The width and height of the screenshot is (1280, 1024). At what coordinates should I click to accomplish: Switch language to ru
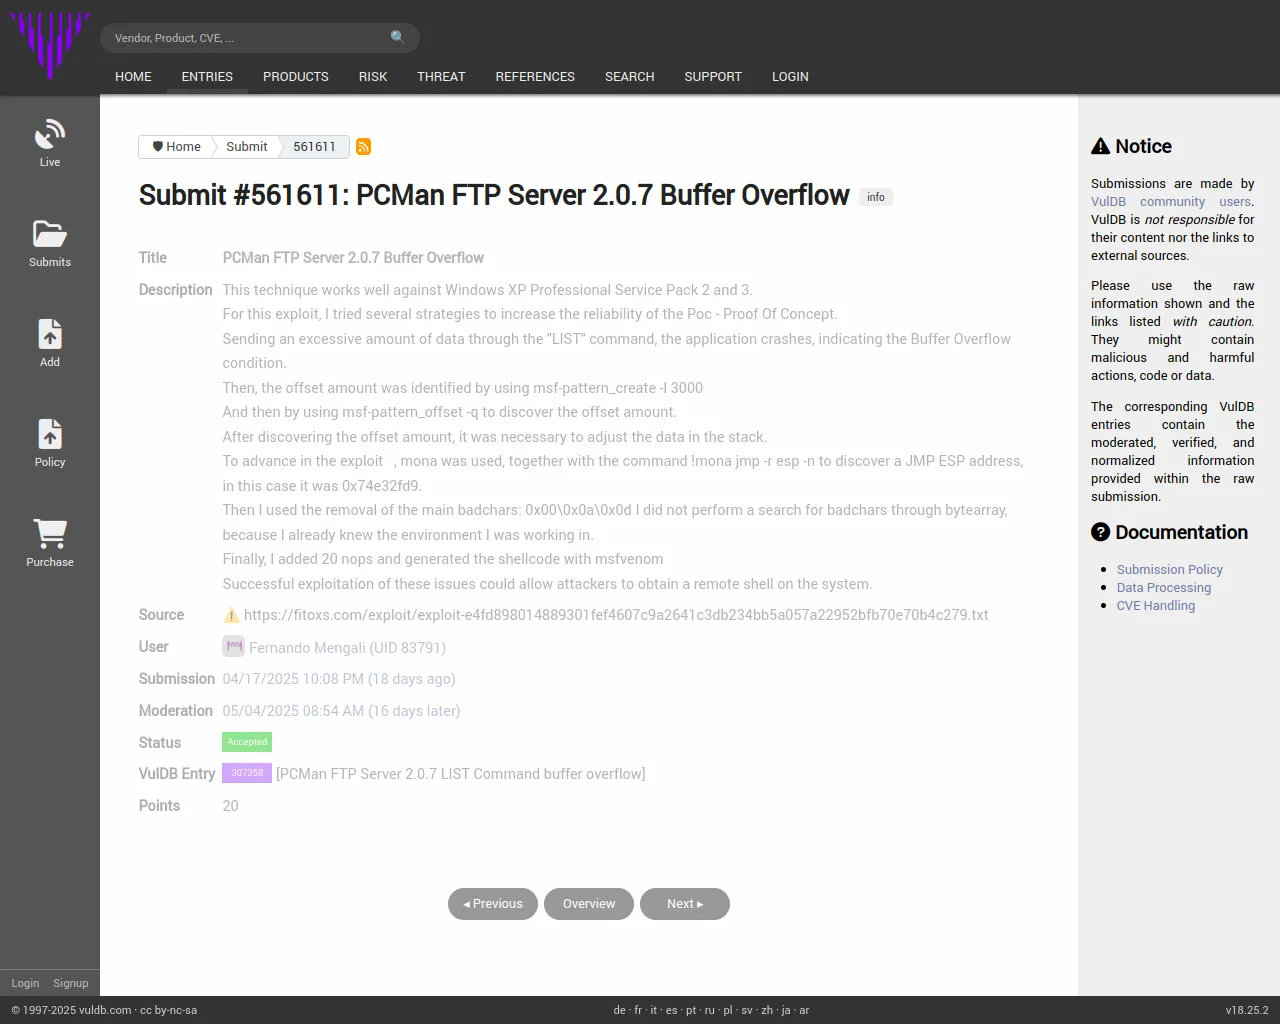point(710,1011)
